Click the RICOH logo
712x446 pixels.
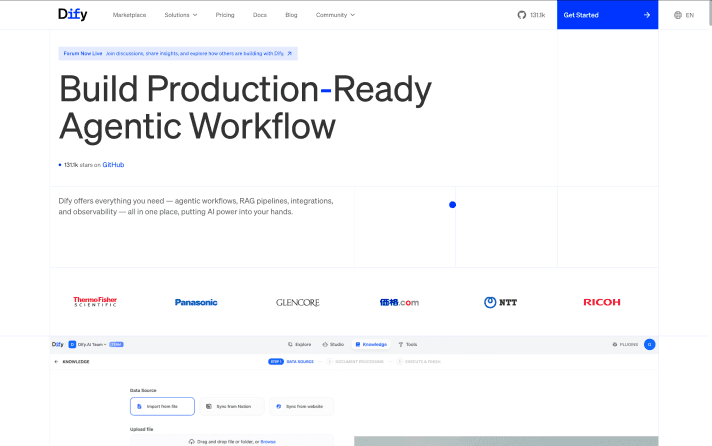[602, 302]
